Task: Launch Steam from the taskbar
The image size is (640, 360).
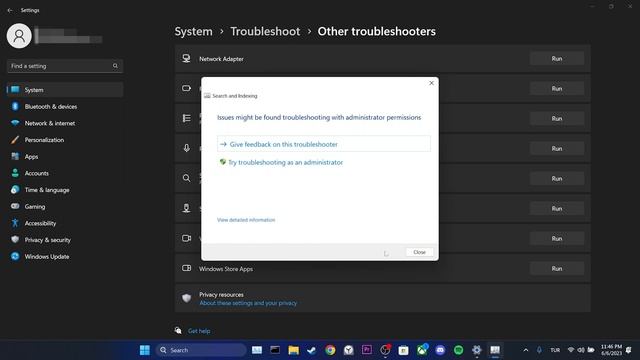Action: click(x=311, y=350)
